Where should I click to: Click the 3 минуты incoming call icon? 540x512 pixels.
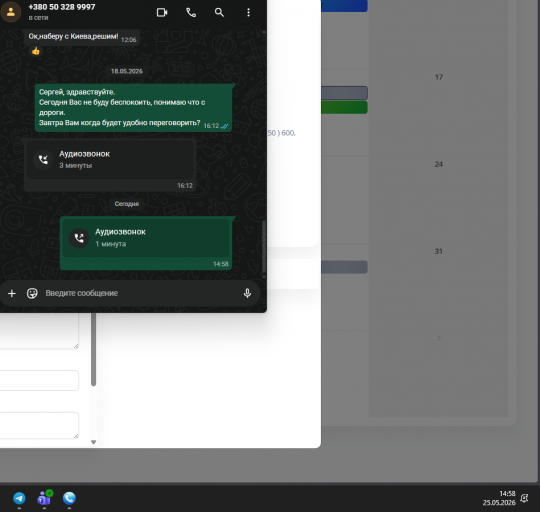pos(43,159)
